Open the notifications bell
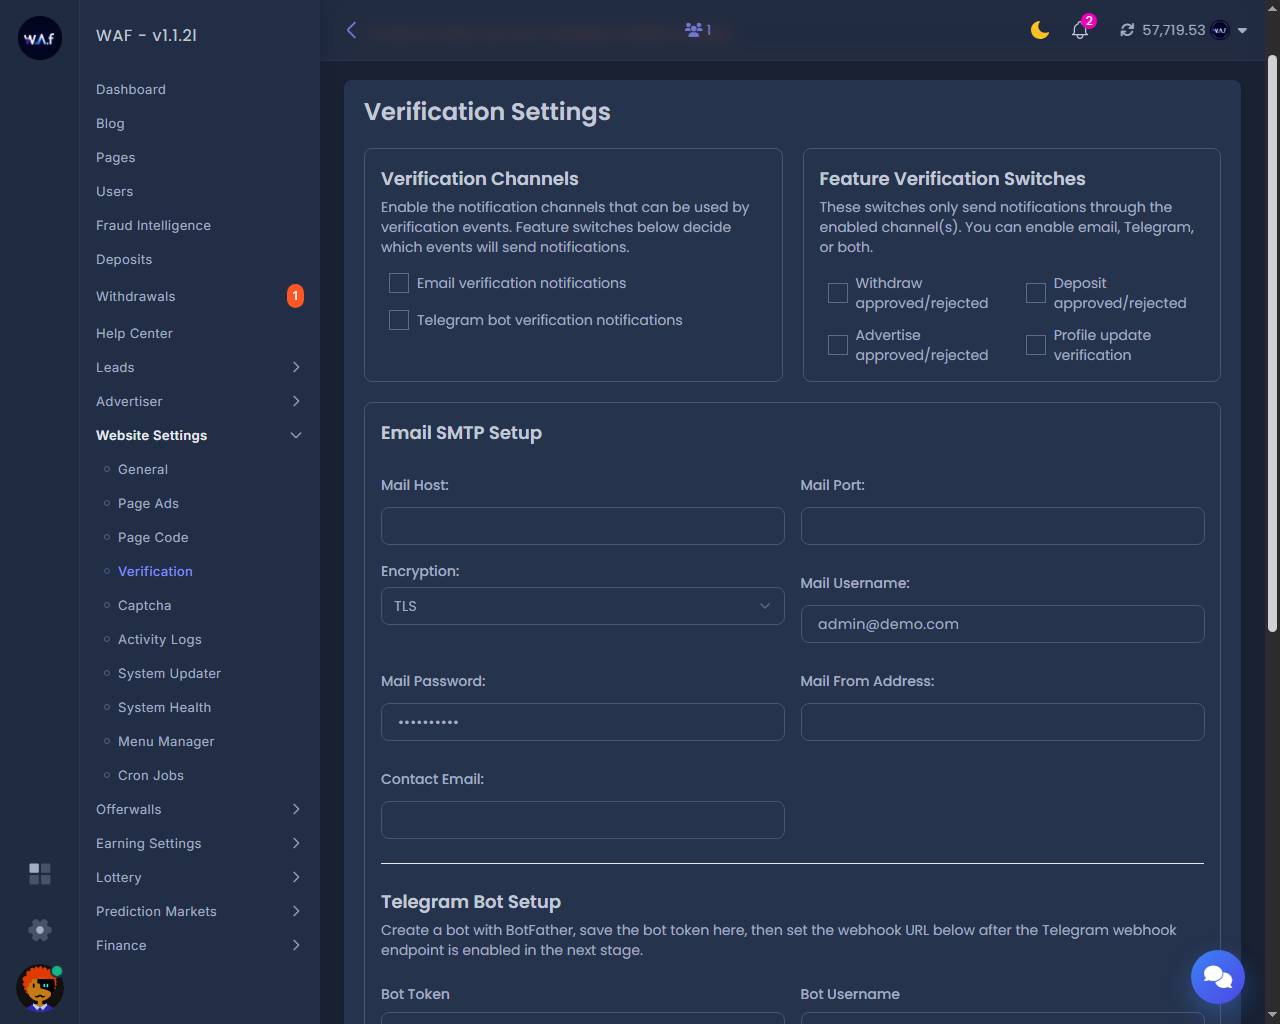This screenshot has width=1280, height=1024. click(x=1080, y=30)
